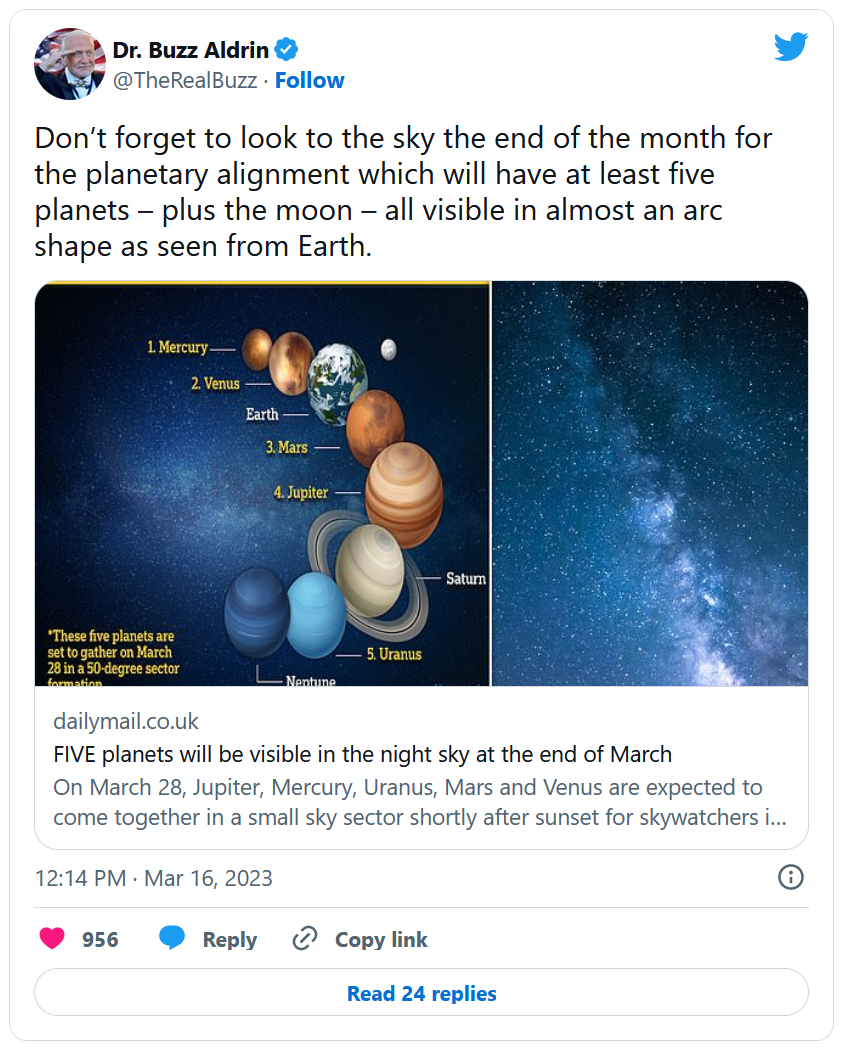
Task: Read the 24 replies
Action: coord(421,992)
